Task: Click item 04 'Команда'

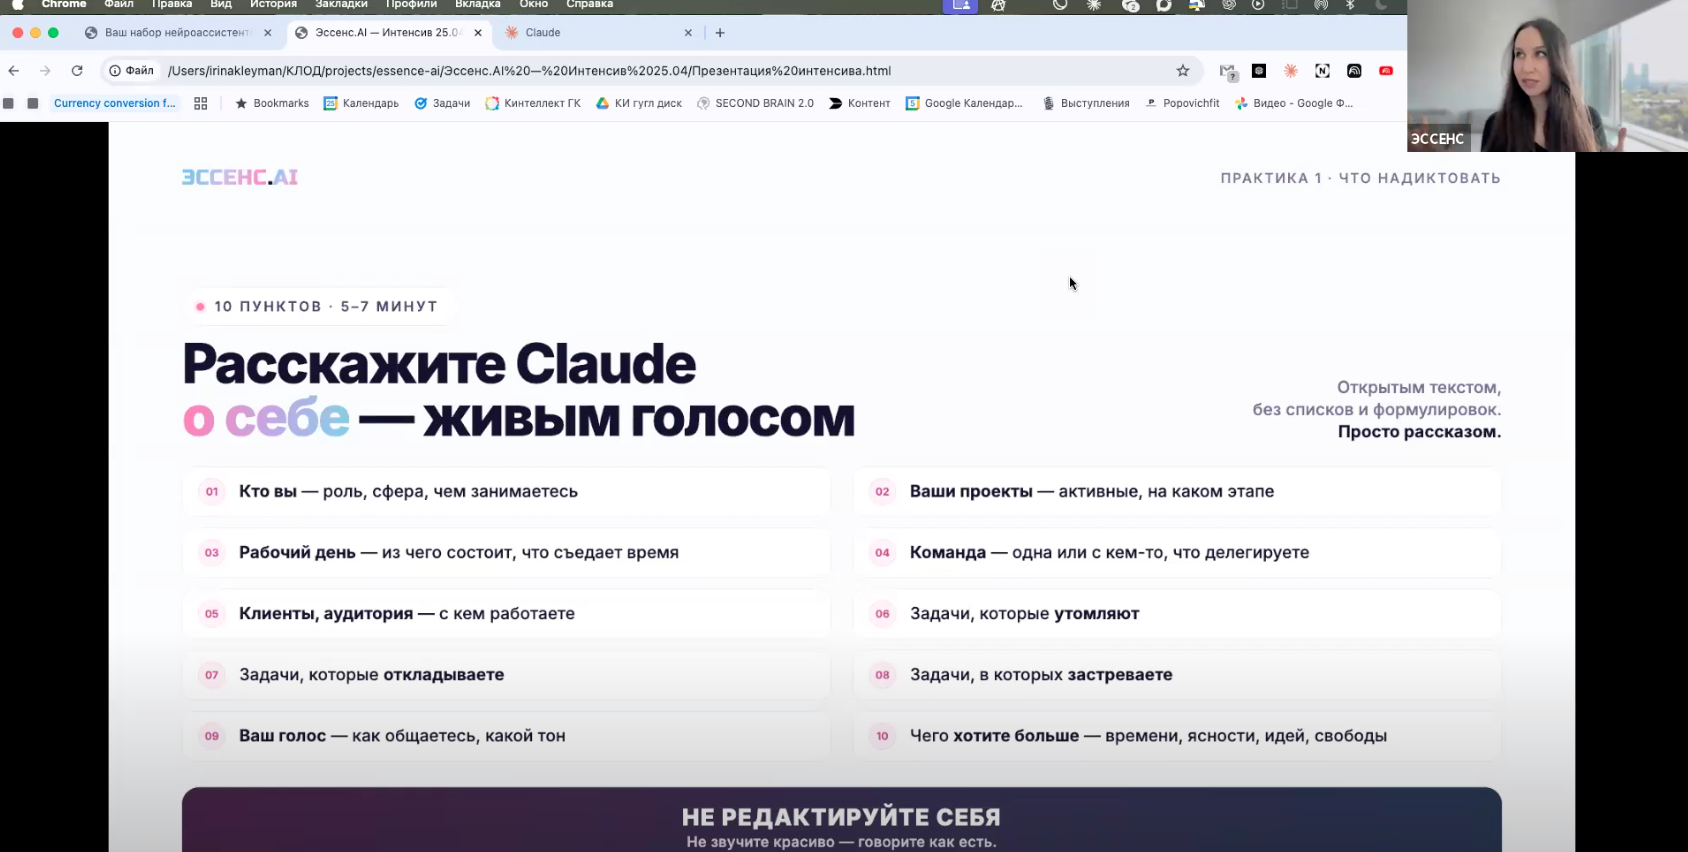Action: click(1177, 552)
